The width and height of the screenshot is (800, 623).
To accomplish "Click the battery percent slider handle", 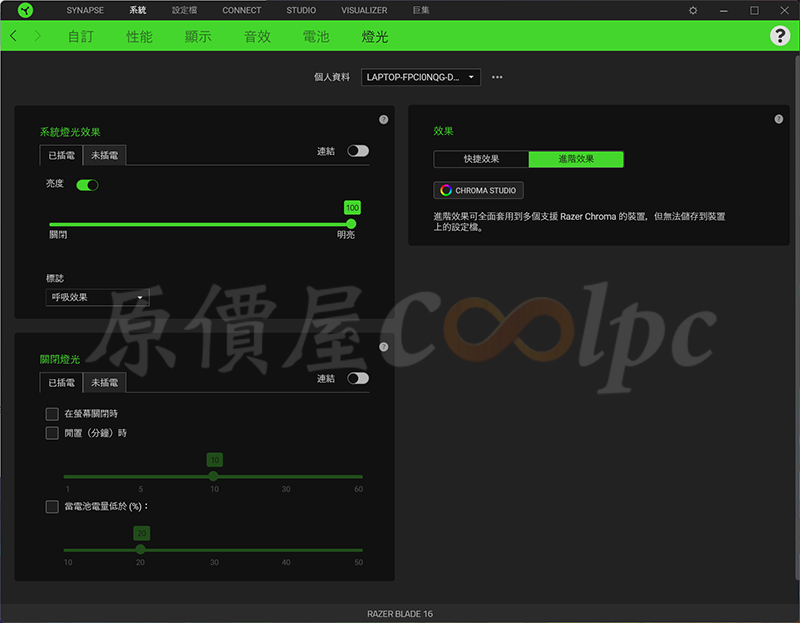I will 140,550.
